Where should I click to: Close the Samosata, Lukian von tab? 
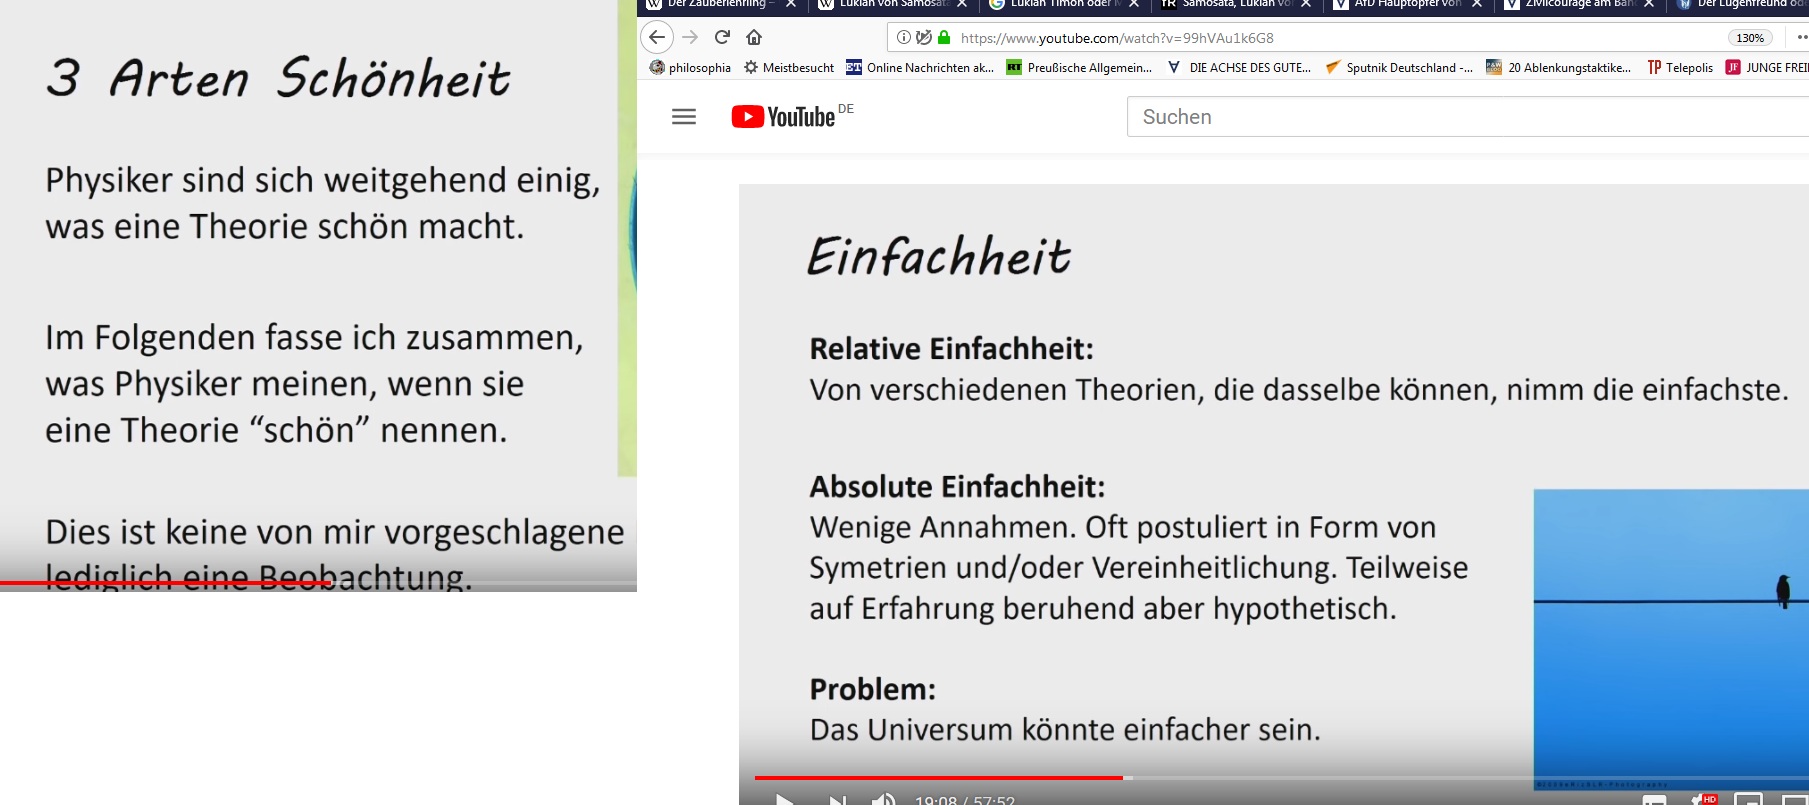(1306, 4)
